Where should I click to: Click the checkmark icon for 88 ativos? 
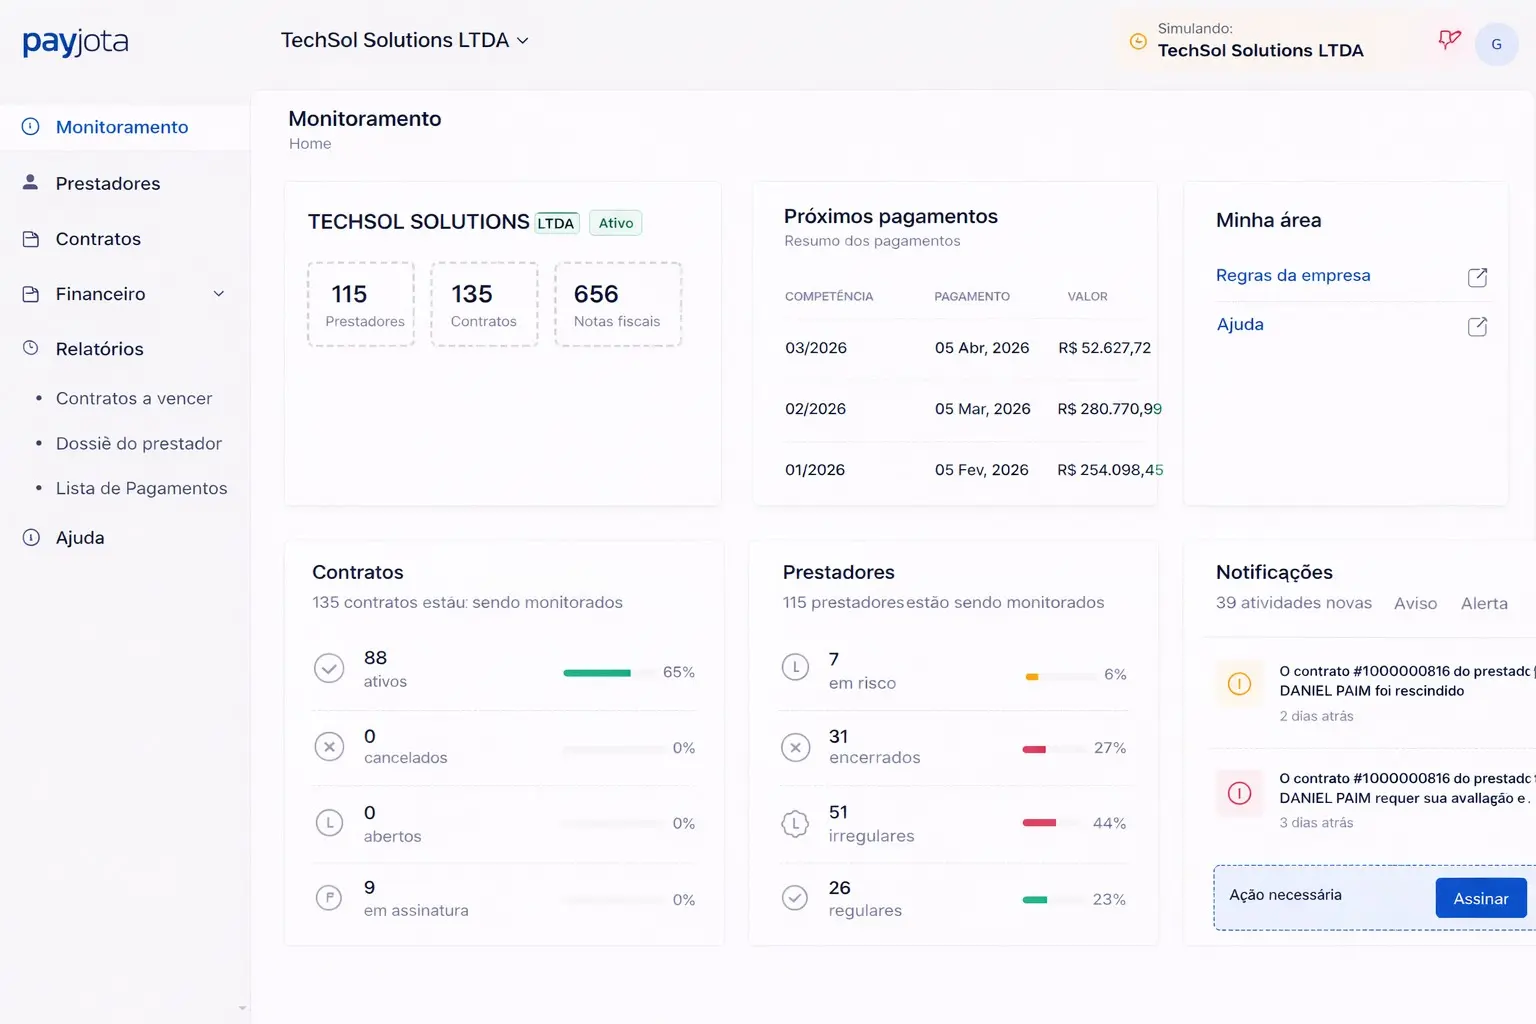click(329, 668)
